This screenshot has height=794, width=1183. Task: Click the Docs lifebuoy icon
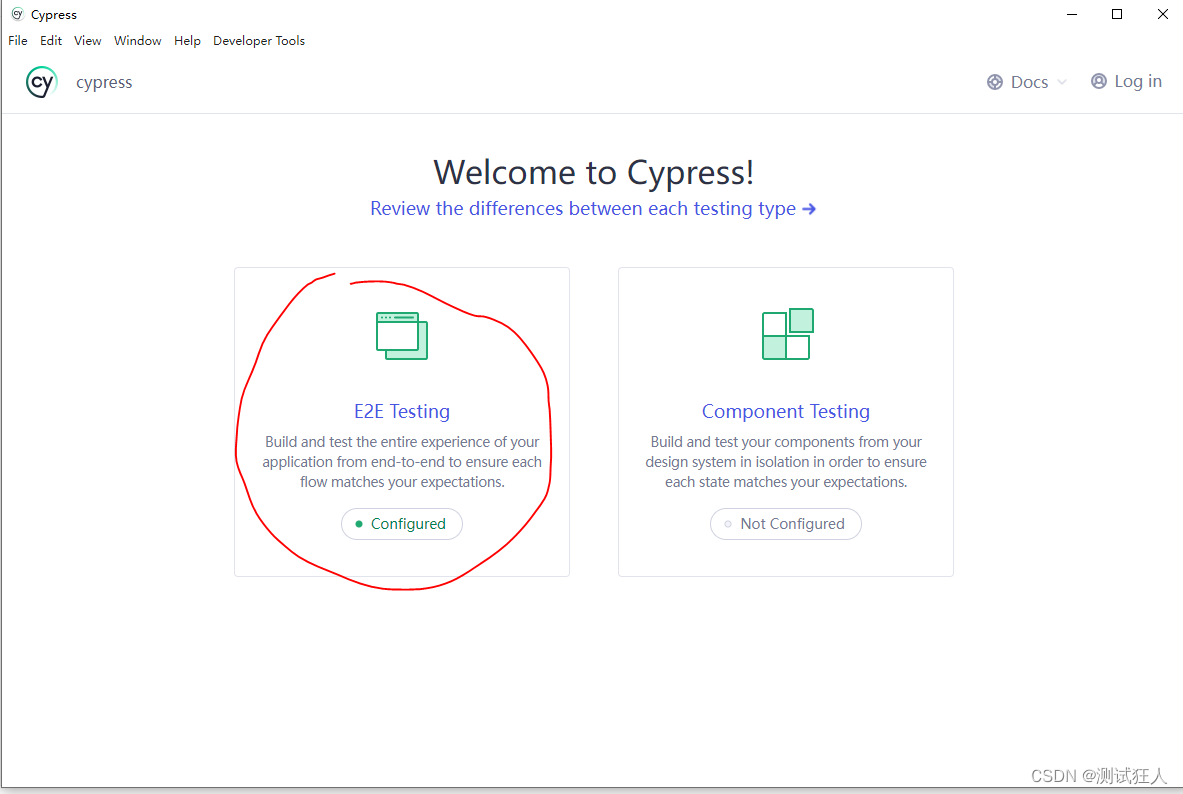(995, 82)
